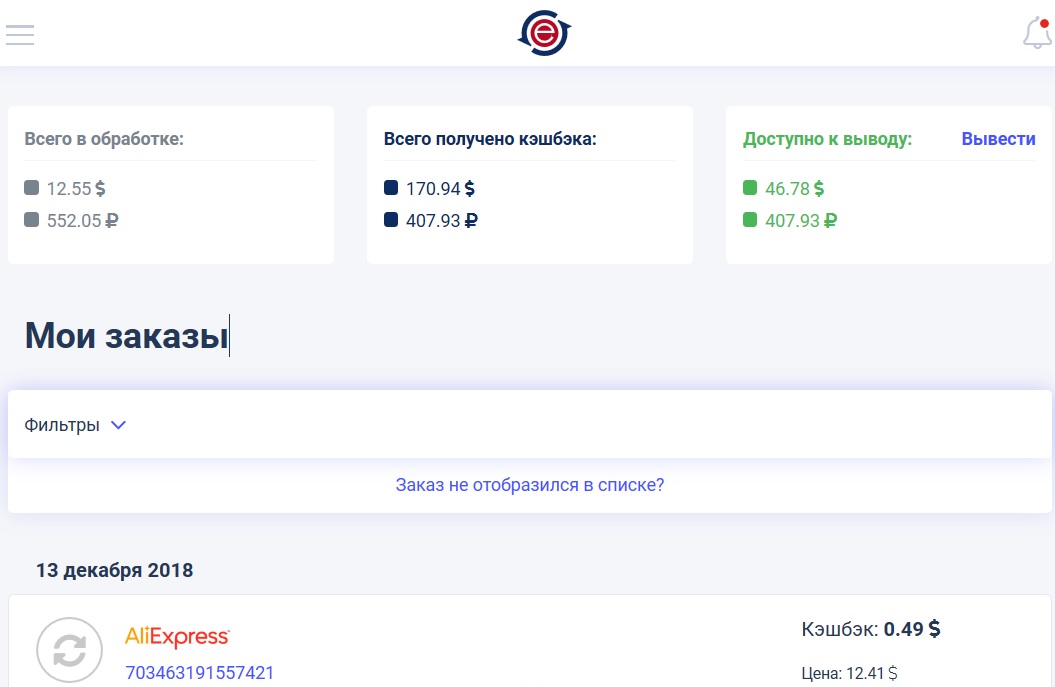
Task: Click the green square beside 407.93 ₽
Action: (x=750, y=220)
